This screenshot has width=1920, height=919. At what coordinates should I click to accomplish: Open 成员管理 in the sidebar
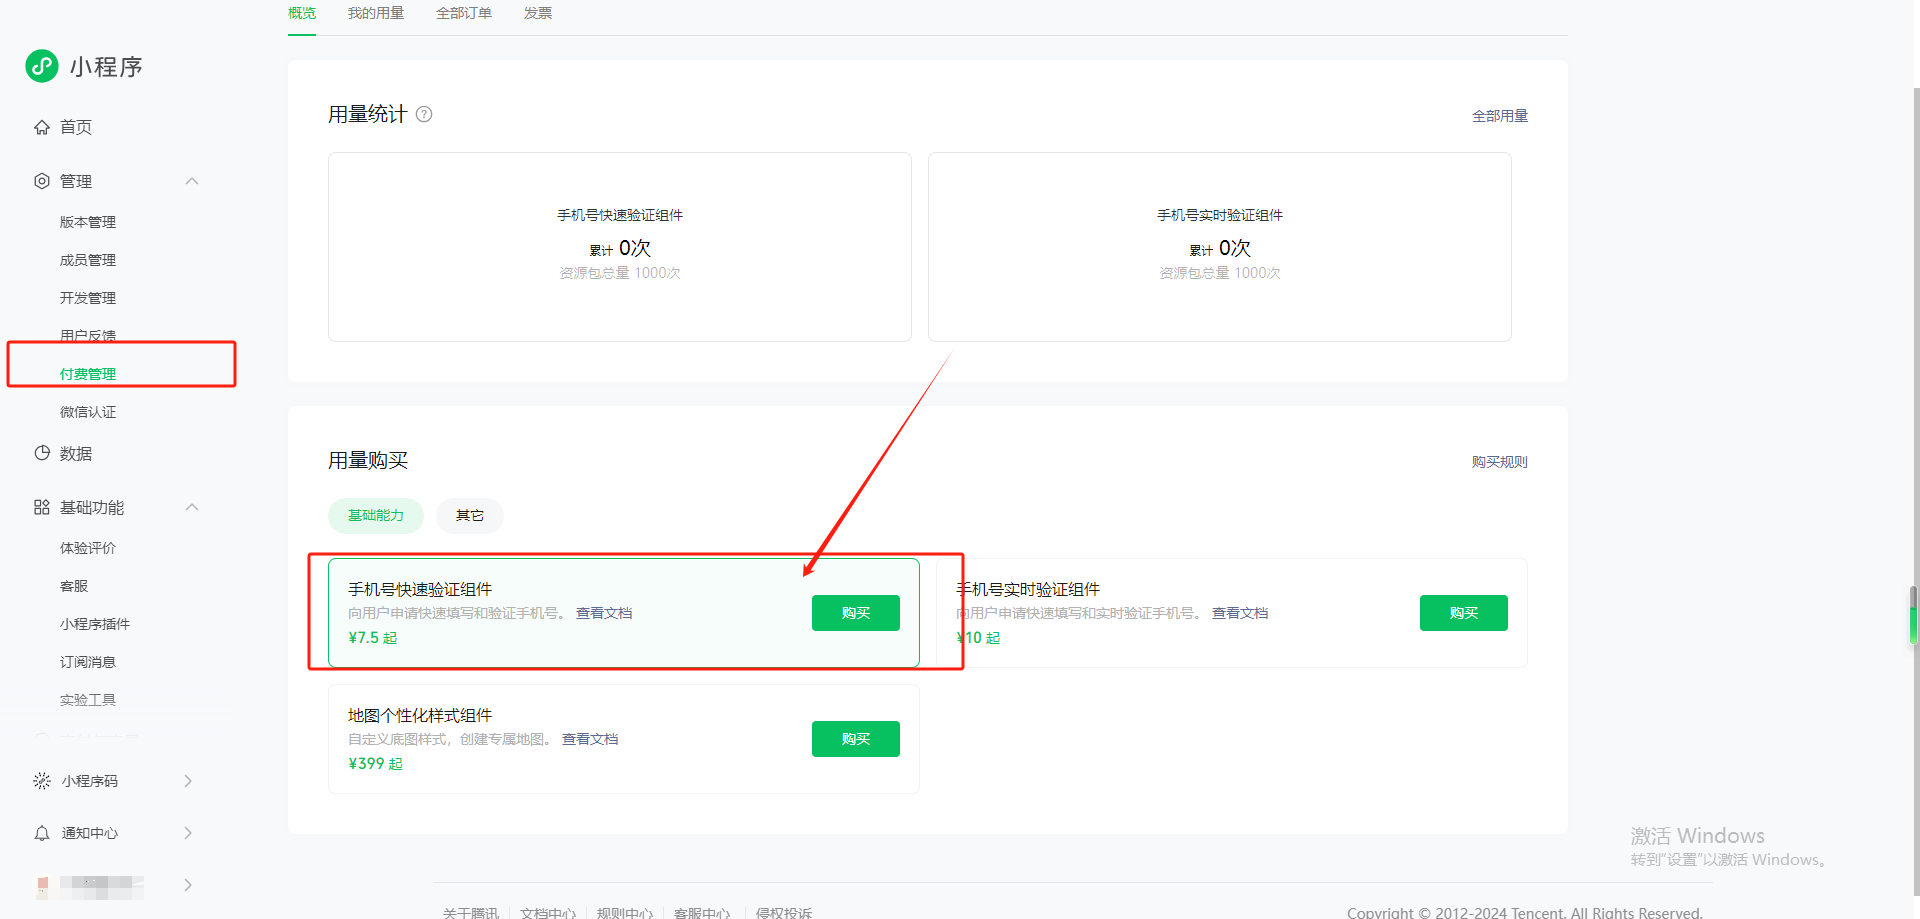point(88,260)
